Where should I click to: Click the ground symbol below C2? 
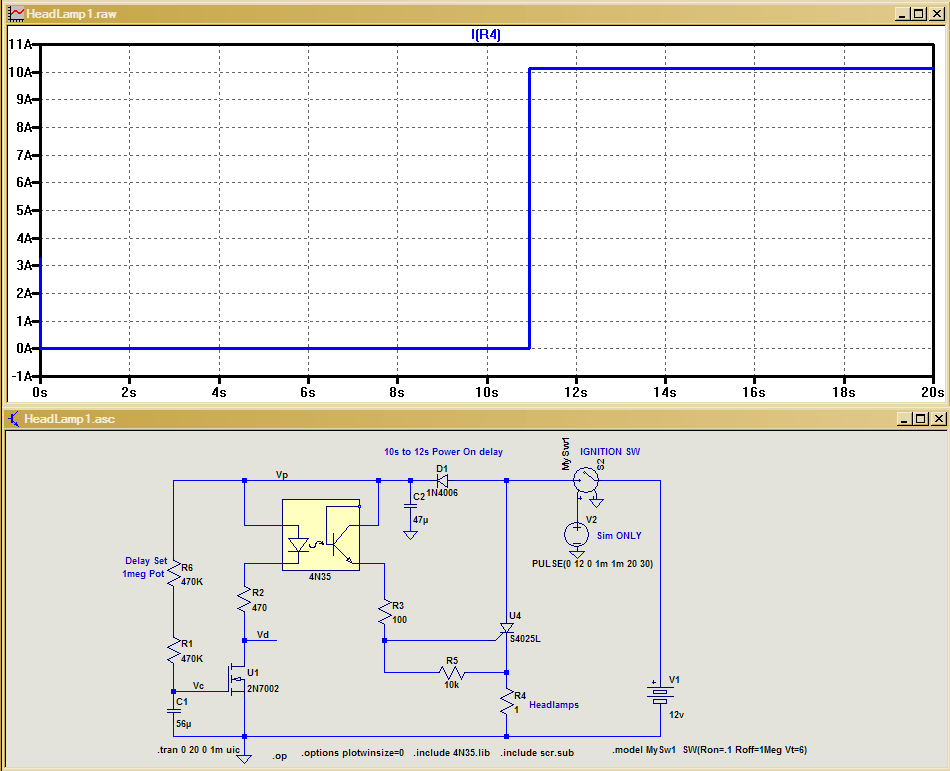pos(410,535)
